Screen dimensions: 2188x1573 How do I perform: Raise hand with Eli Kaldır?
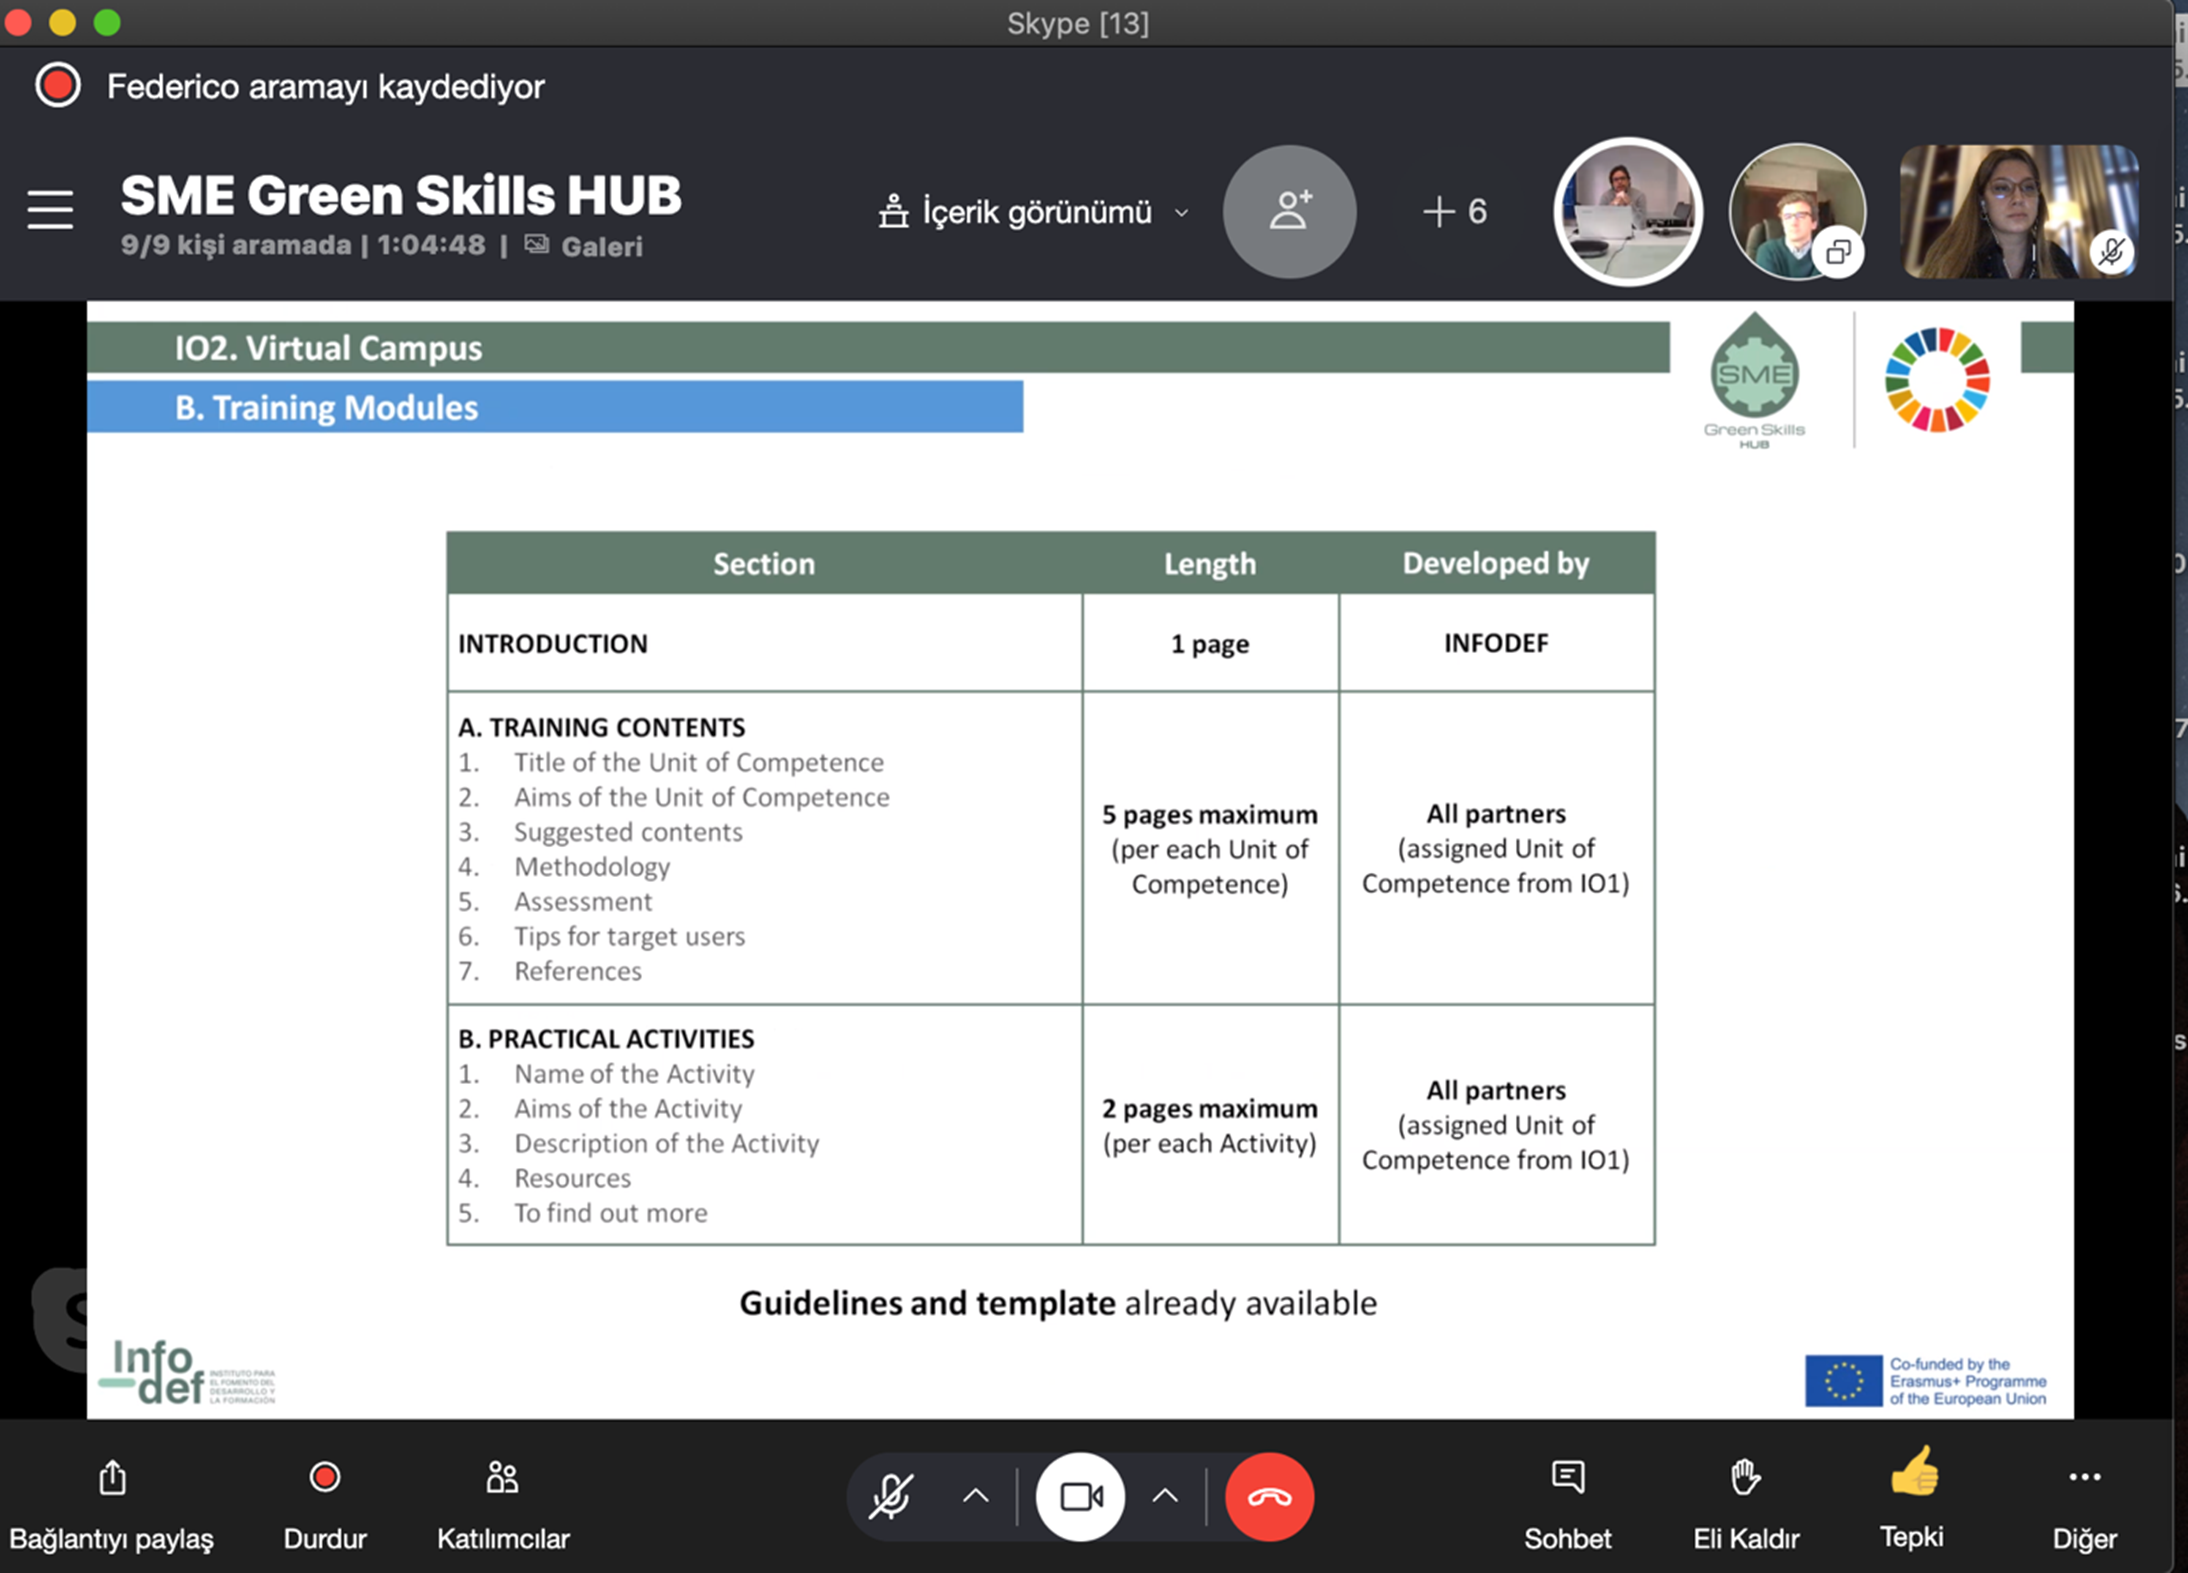coord(1745,1478)
